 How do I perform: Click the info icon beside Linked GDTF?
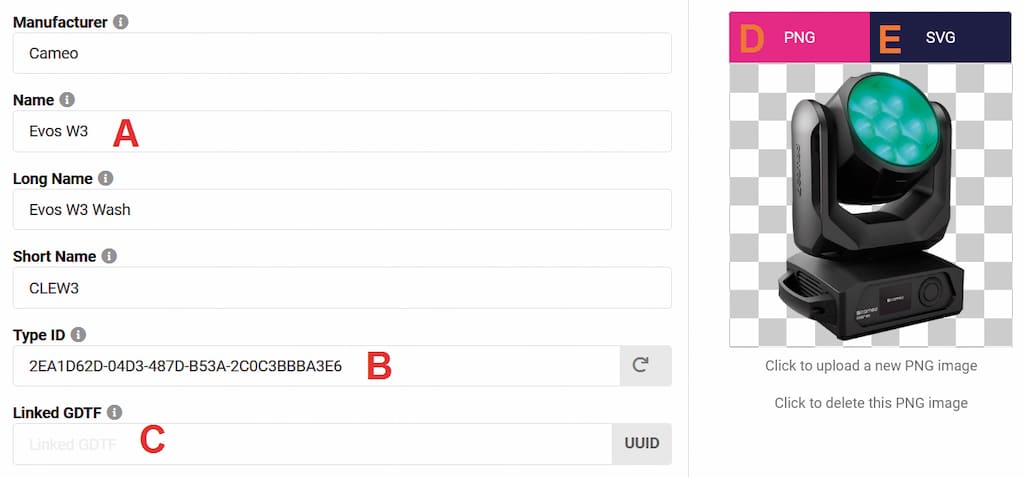tap(115, 412)
